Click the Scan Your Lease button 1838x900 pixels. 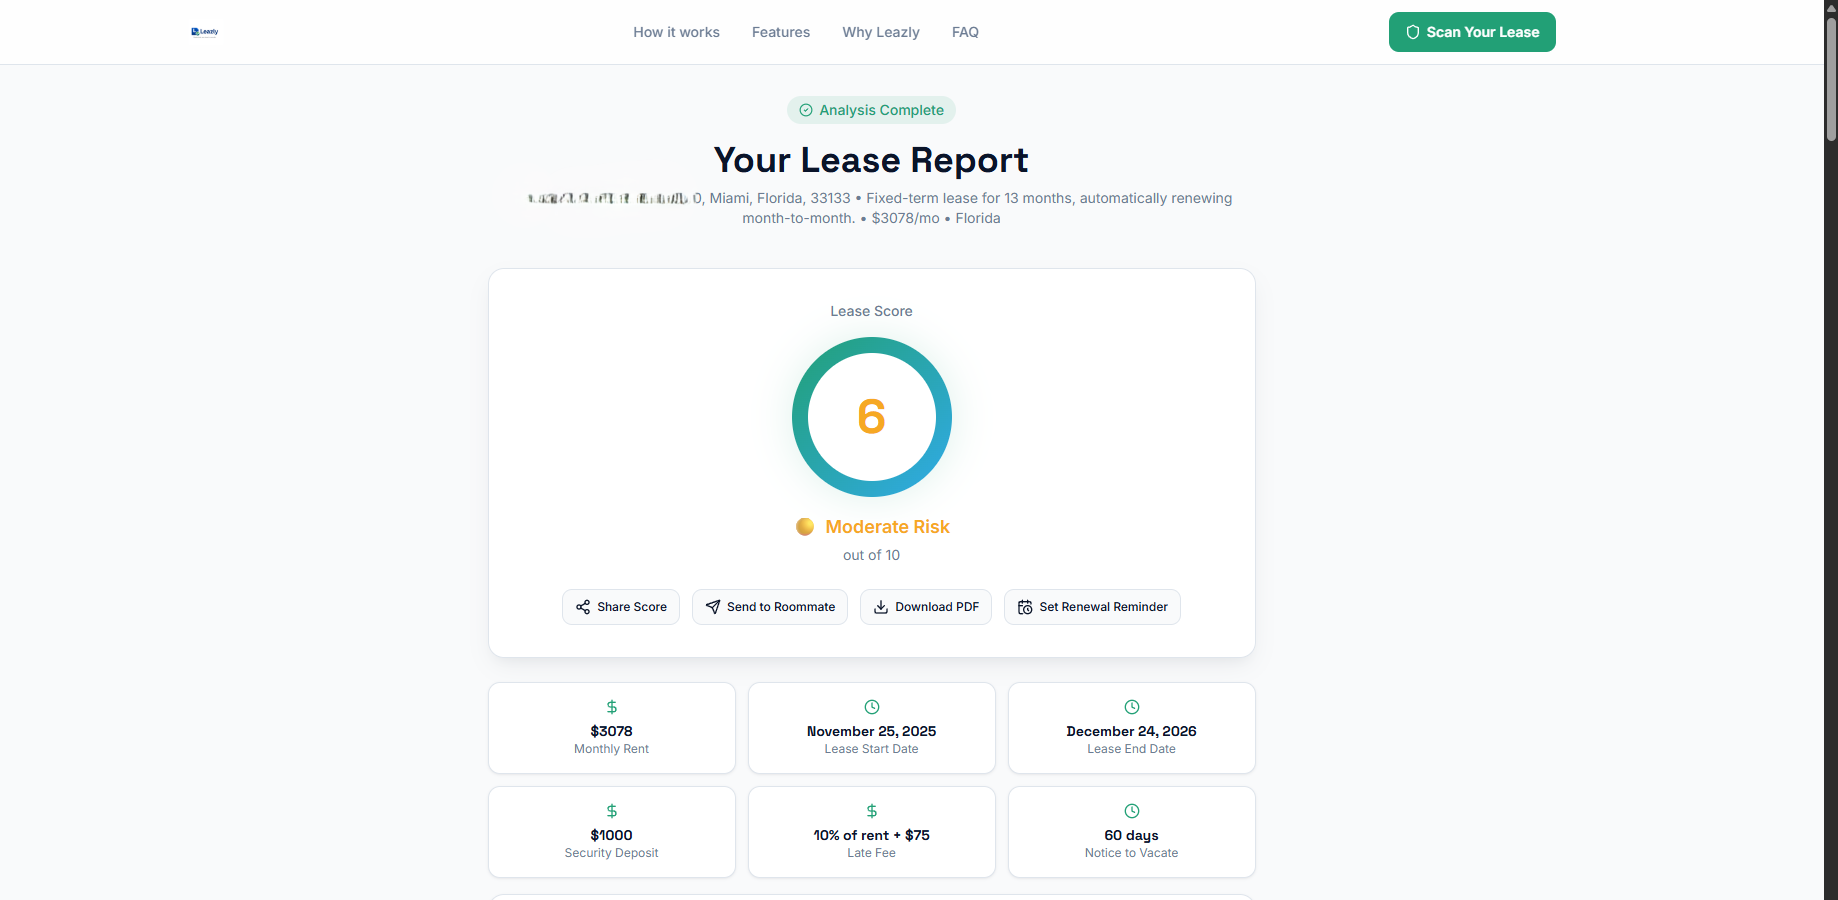(x=1472, y=32)
